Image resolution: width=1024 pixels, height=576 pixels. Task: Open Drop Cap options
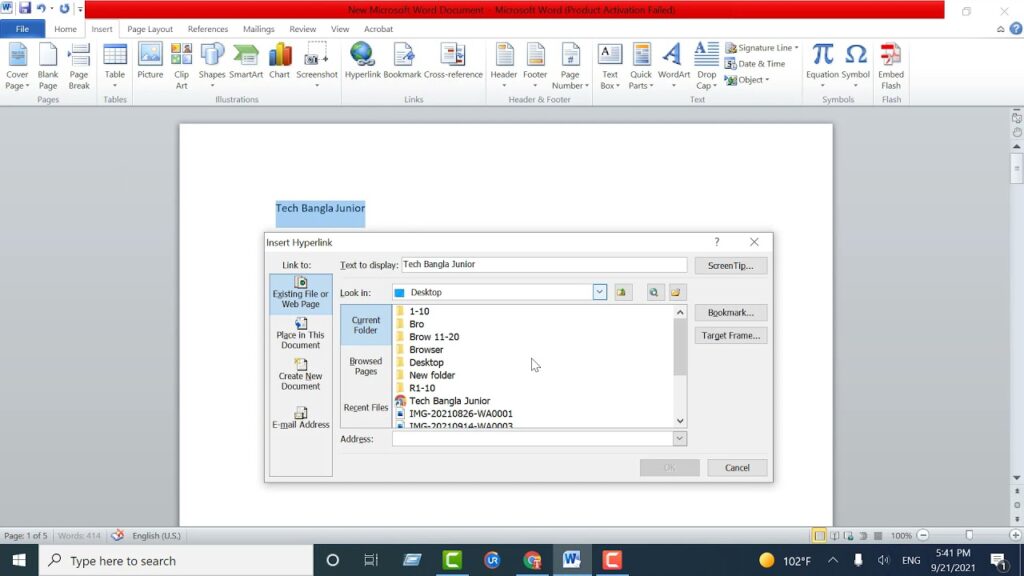click(x=706, y=66)
